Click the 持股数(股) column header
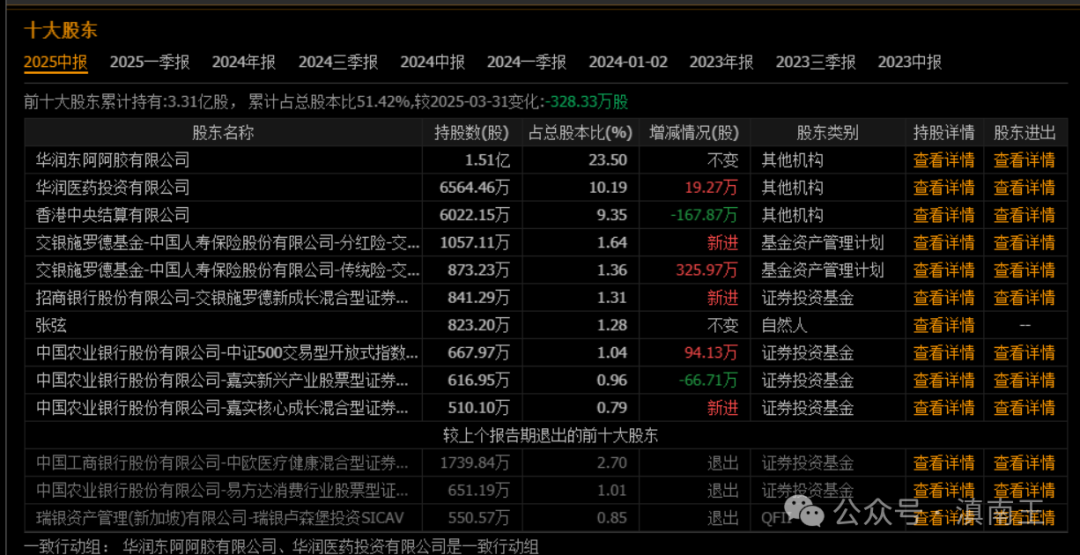1080x555 pixels. click(472, 133)
